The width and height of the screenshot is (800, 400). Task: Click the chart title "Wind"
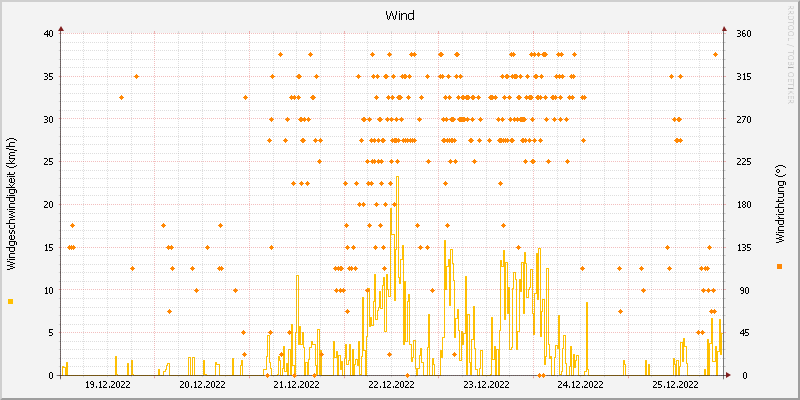pyautogui.click(x=399, y=15)
